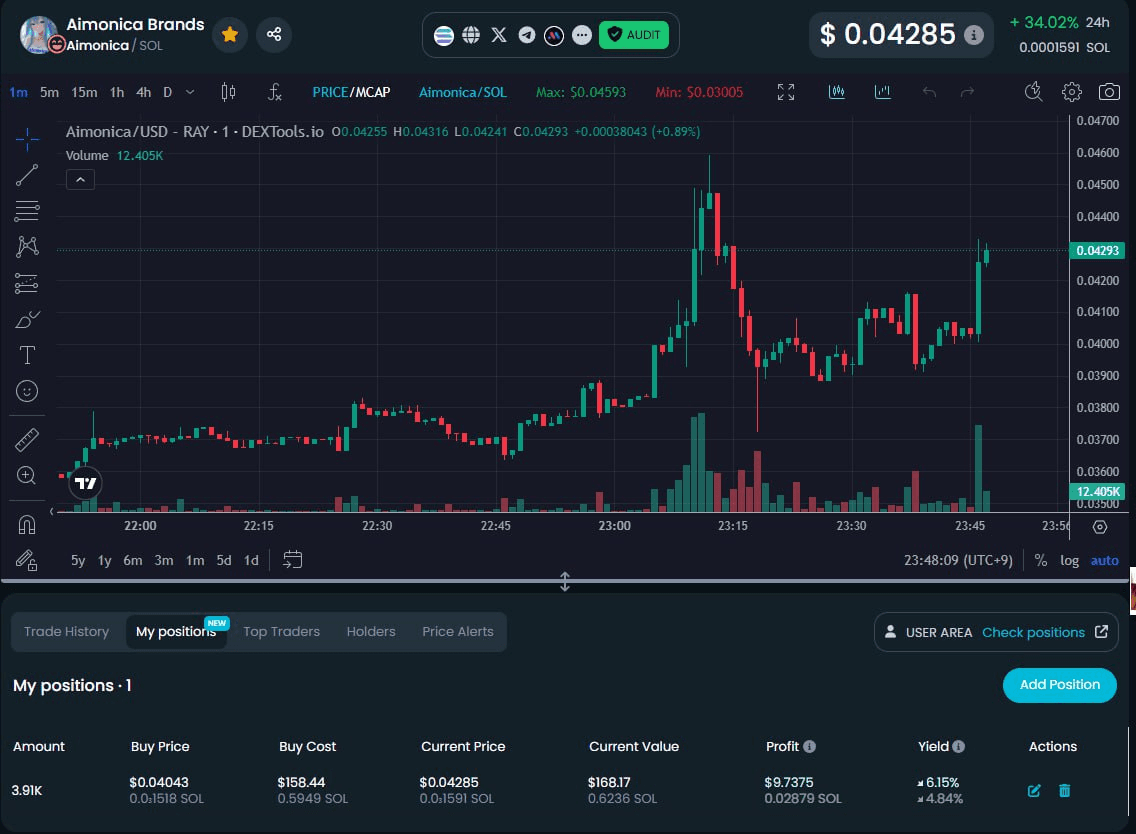The image size is (1136, 834).
Task: Select the zoom in tool
Action: (x=27, y=475)
